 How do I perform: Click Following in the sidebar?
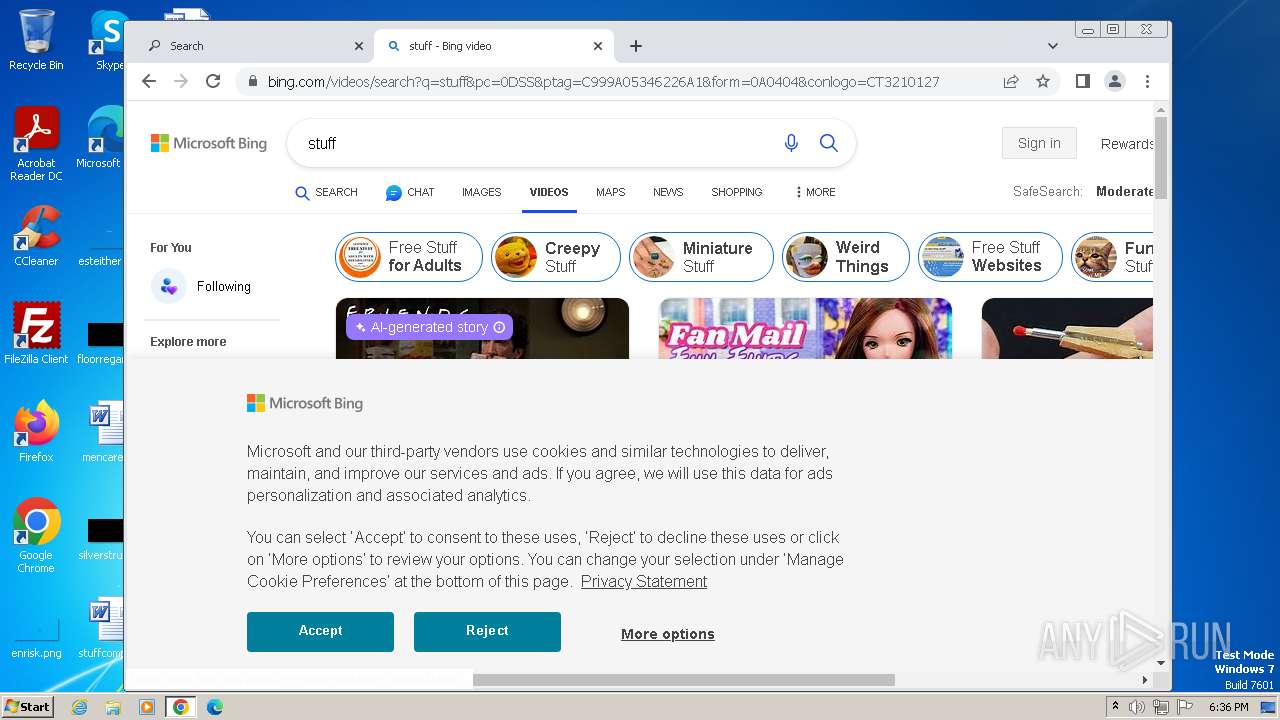point(201,286)
